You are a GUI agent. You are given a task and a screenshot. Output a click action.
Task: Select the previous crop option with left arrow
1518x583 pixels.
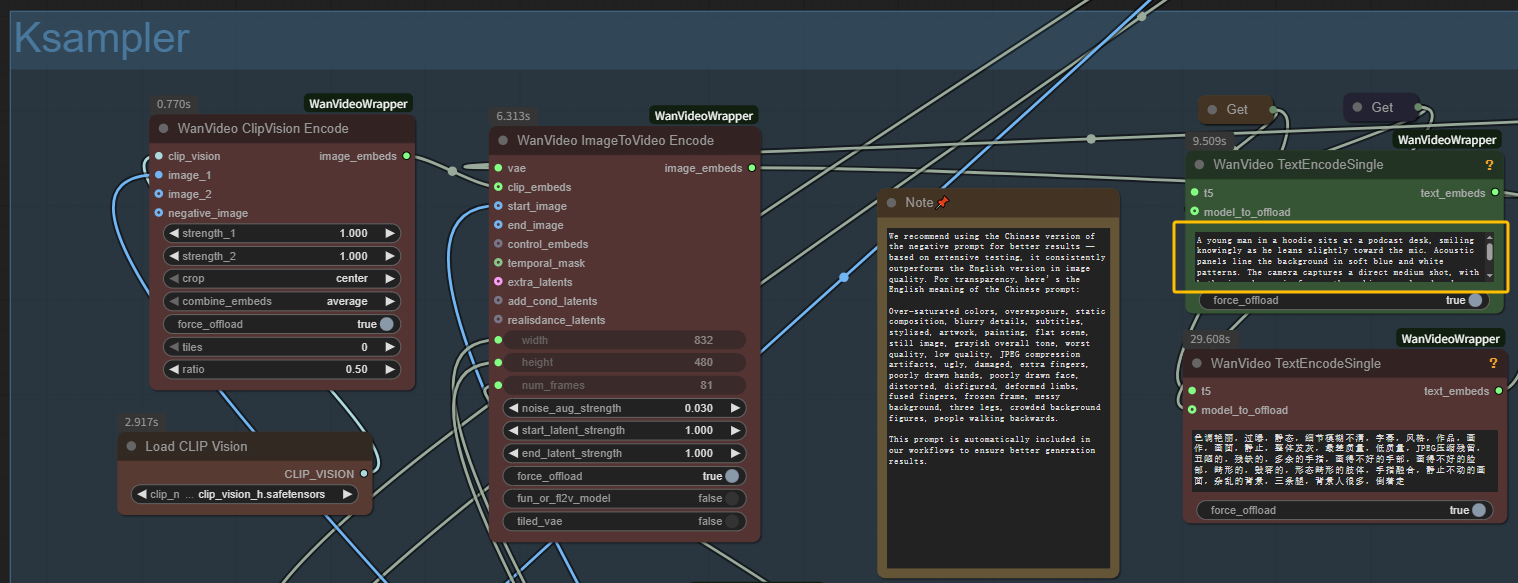click(174, 278)
